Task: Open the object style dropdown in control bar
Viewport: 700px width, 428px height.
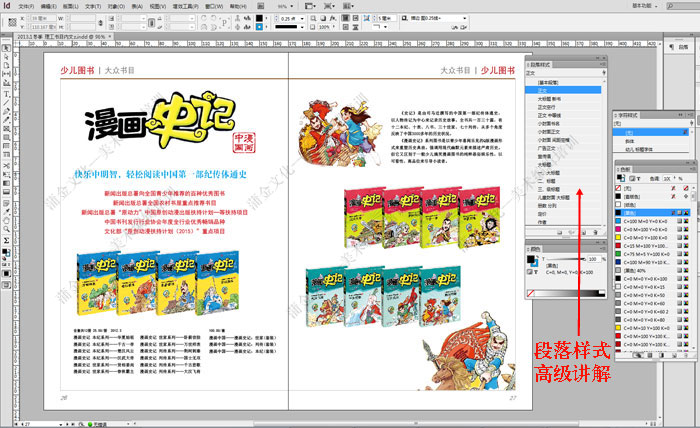Action: tap(465, 18)
